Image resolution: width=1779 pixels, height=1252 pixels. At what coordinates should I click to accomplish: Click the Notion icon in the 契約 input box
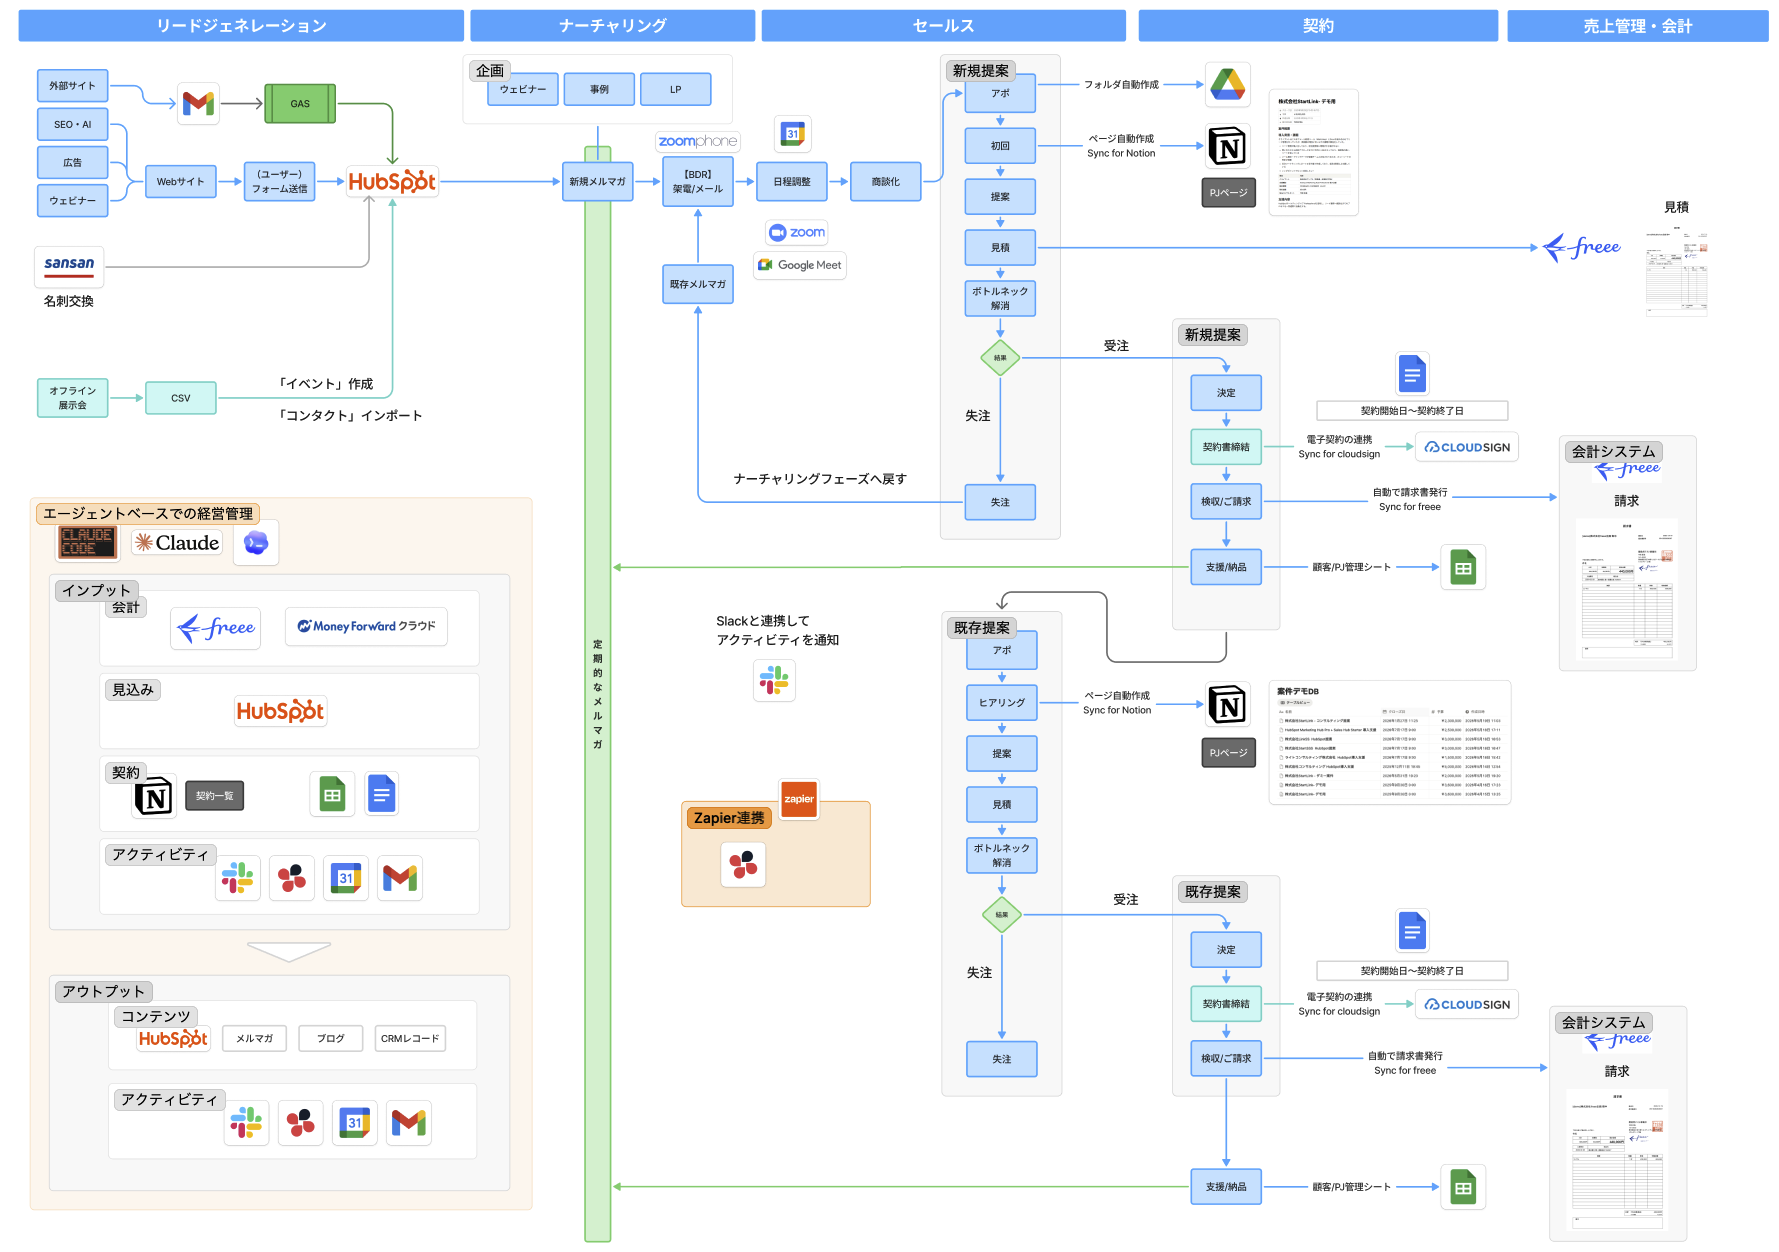point(154,797)
